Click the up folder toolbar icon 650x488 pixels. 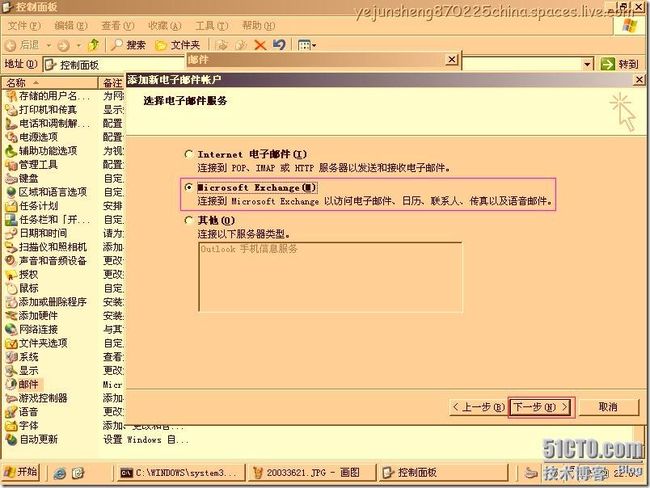[94, 44]
